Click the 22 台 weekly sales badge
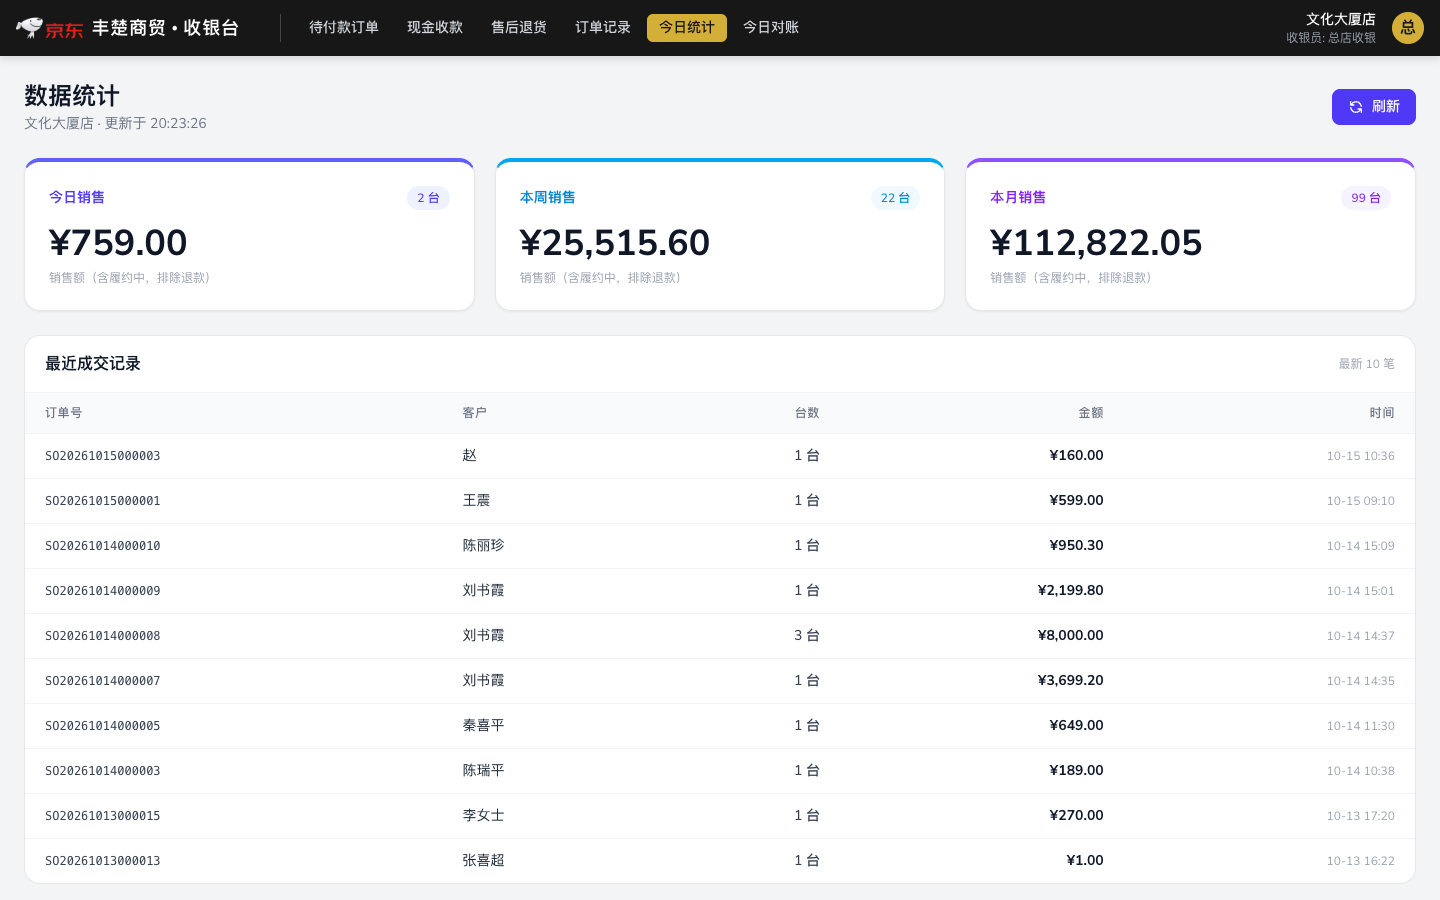The image size is (1440, 900). [895, 198]
